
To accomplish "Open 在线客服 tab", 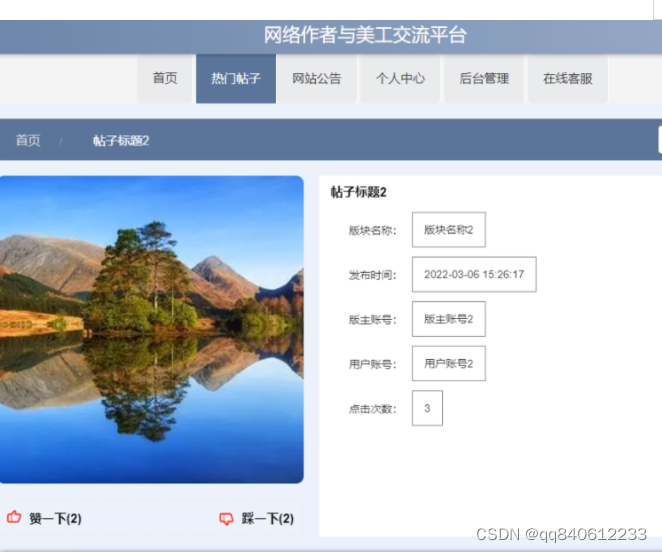I will 568,79.
